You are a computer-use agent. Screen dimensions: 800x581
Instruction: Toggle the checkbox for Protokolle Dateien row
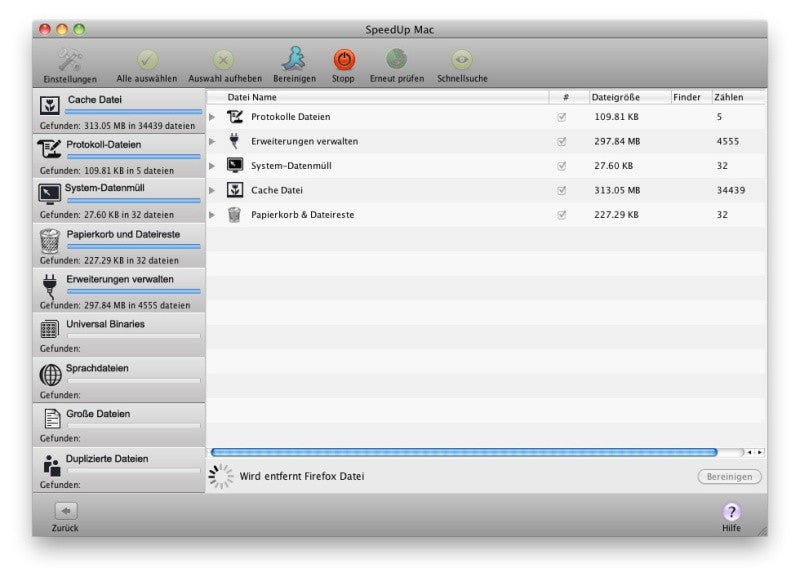[562, 117]
